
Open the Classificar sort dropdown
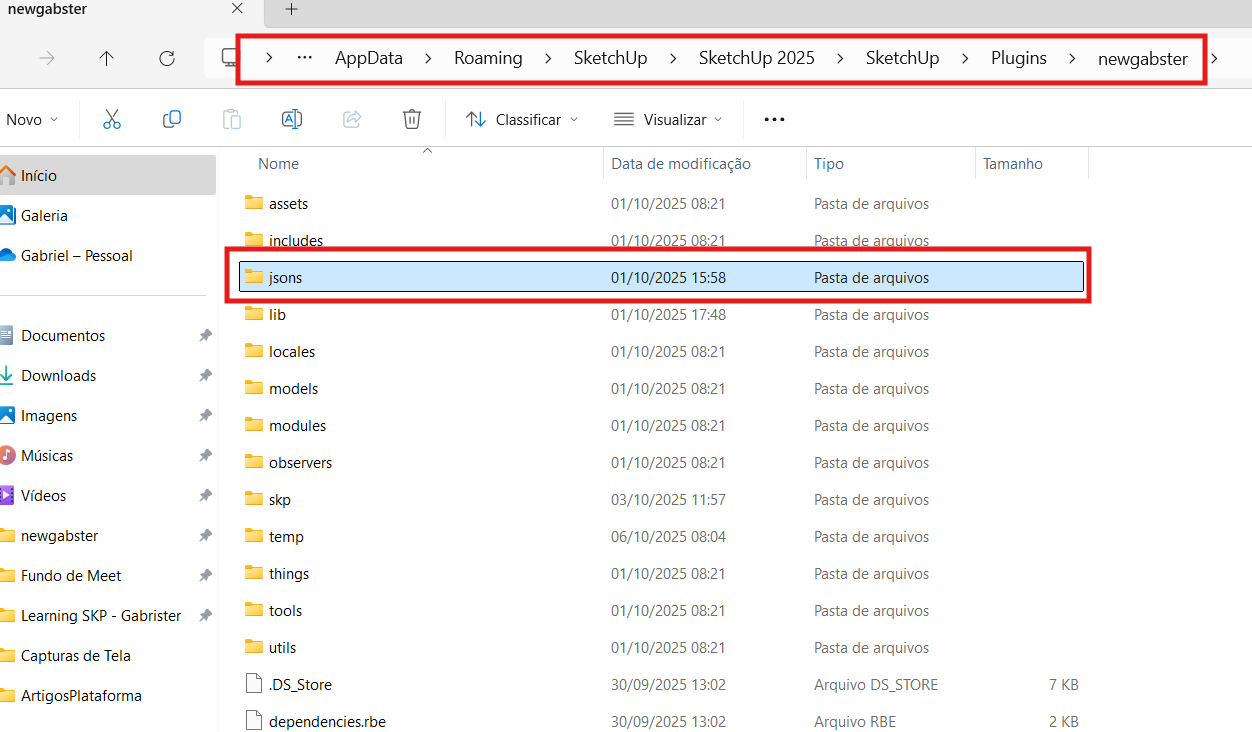(x=522, y=119)
